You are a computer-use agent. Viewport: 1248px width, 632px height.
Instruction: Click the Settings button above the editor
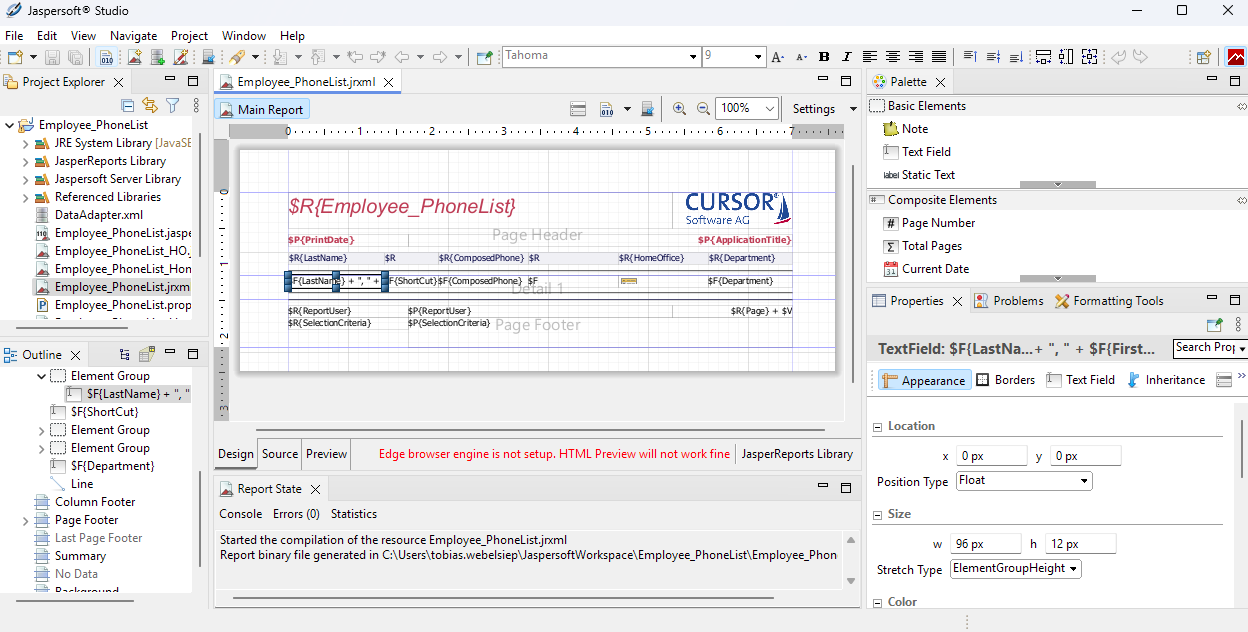click(x=814, y=109)
